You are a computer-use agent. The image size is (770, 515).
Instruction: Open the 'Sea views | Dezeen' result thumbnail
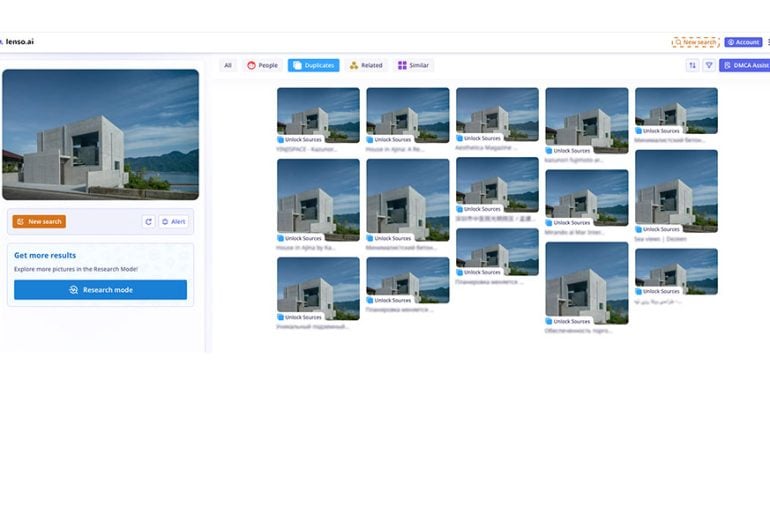pos(676,191)
